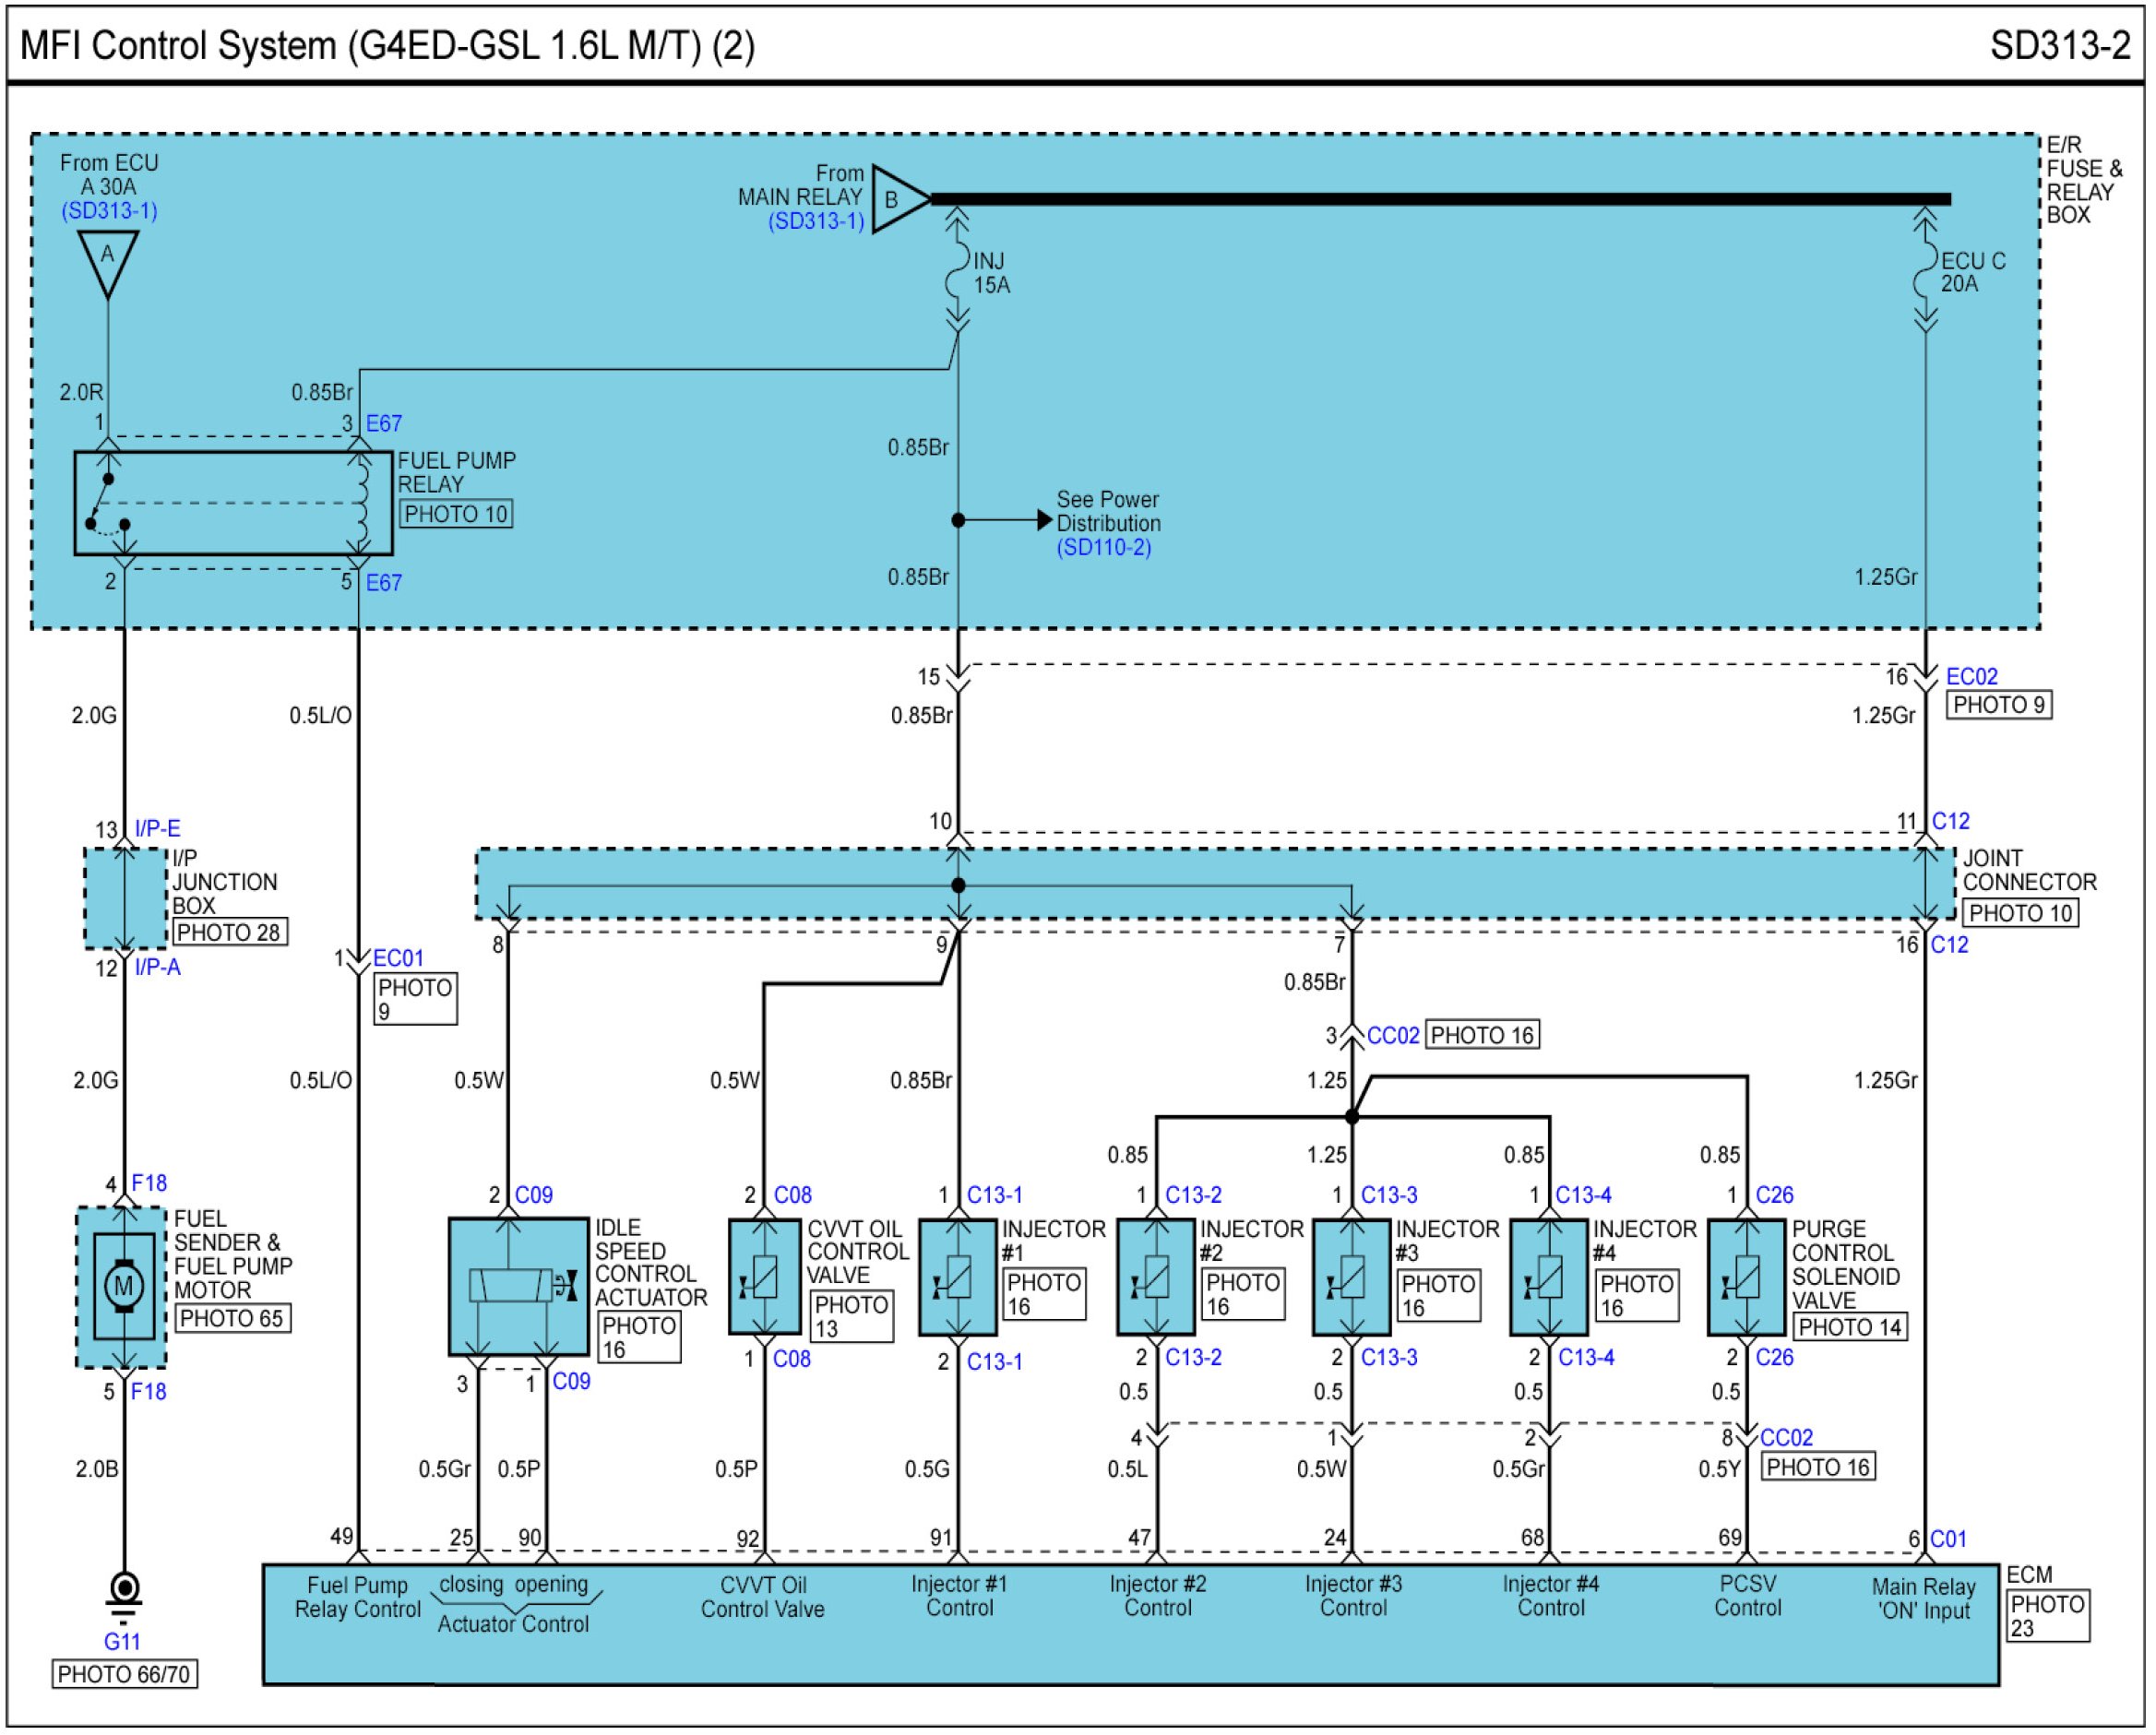This screenshot has width=2156, height=1735.
Task: Click the SD313-1 link under MAIN RELAY
Action: (816, 221)
